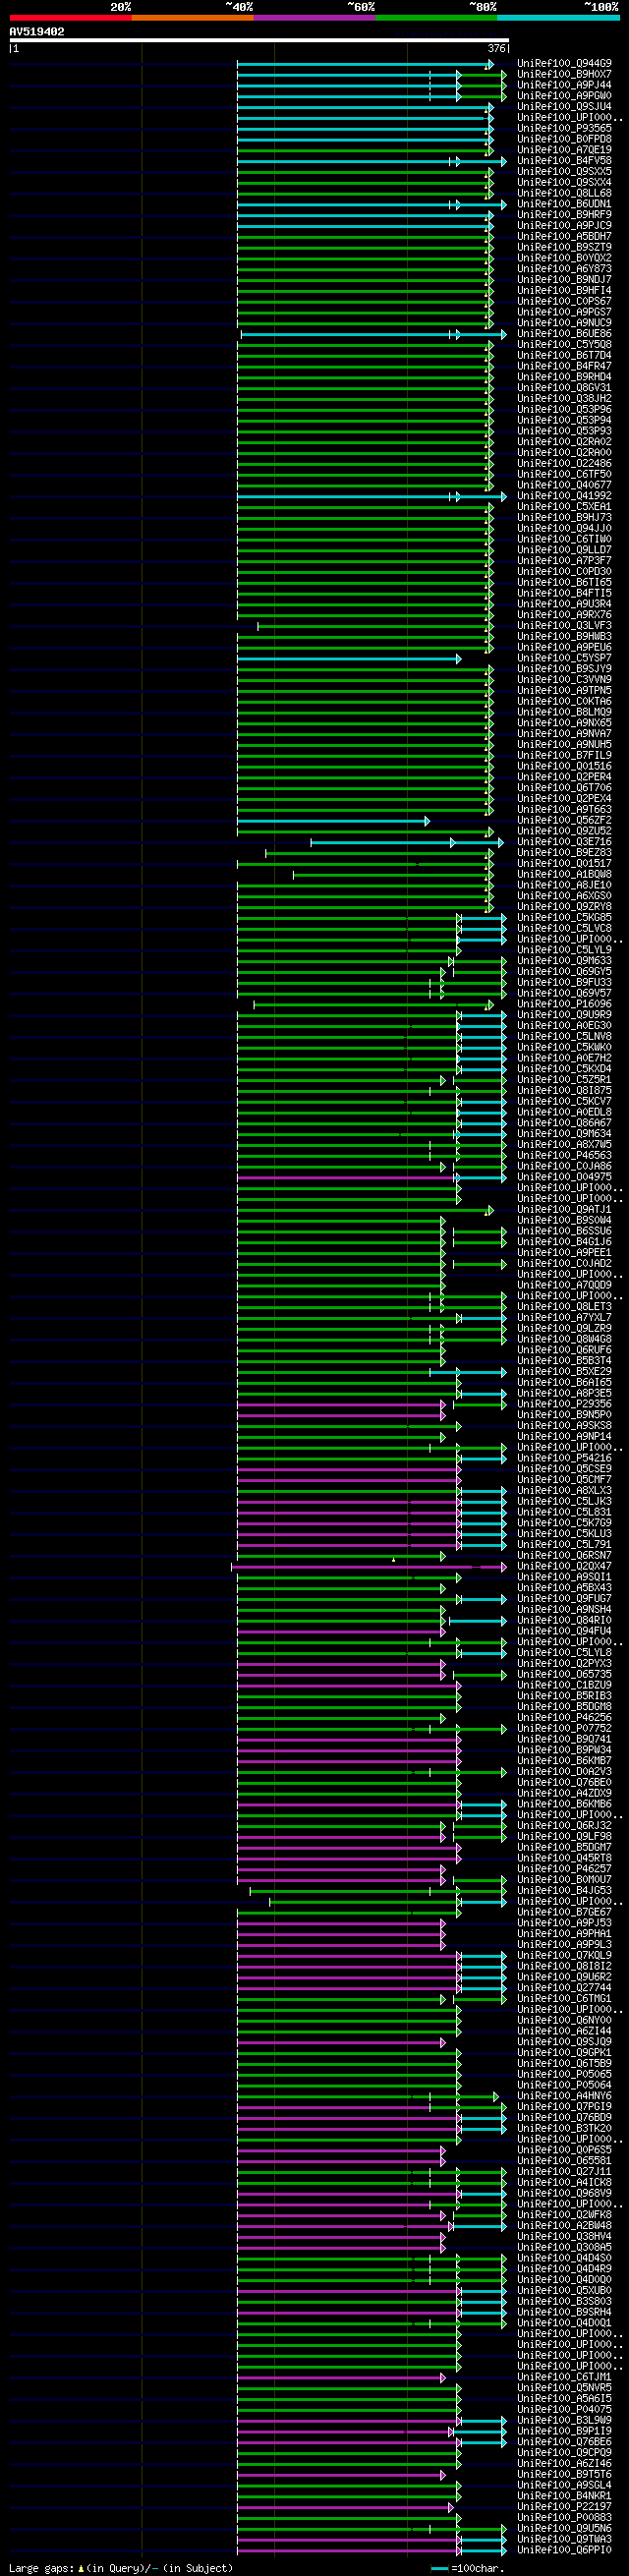Screen dimensions: 629x2576
Task: Click UniRef100_B6UE86 label
Action: click(564, 334)
